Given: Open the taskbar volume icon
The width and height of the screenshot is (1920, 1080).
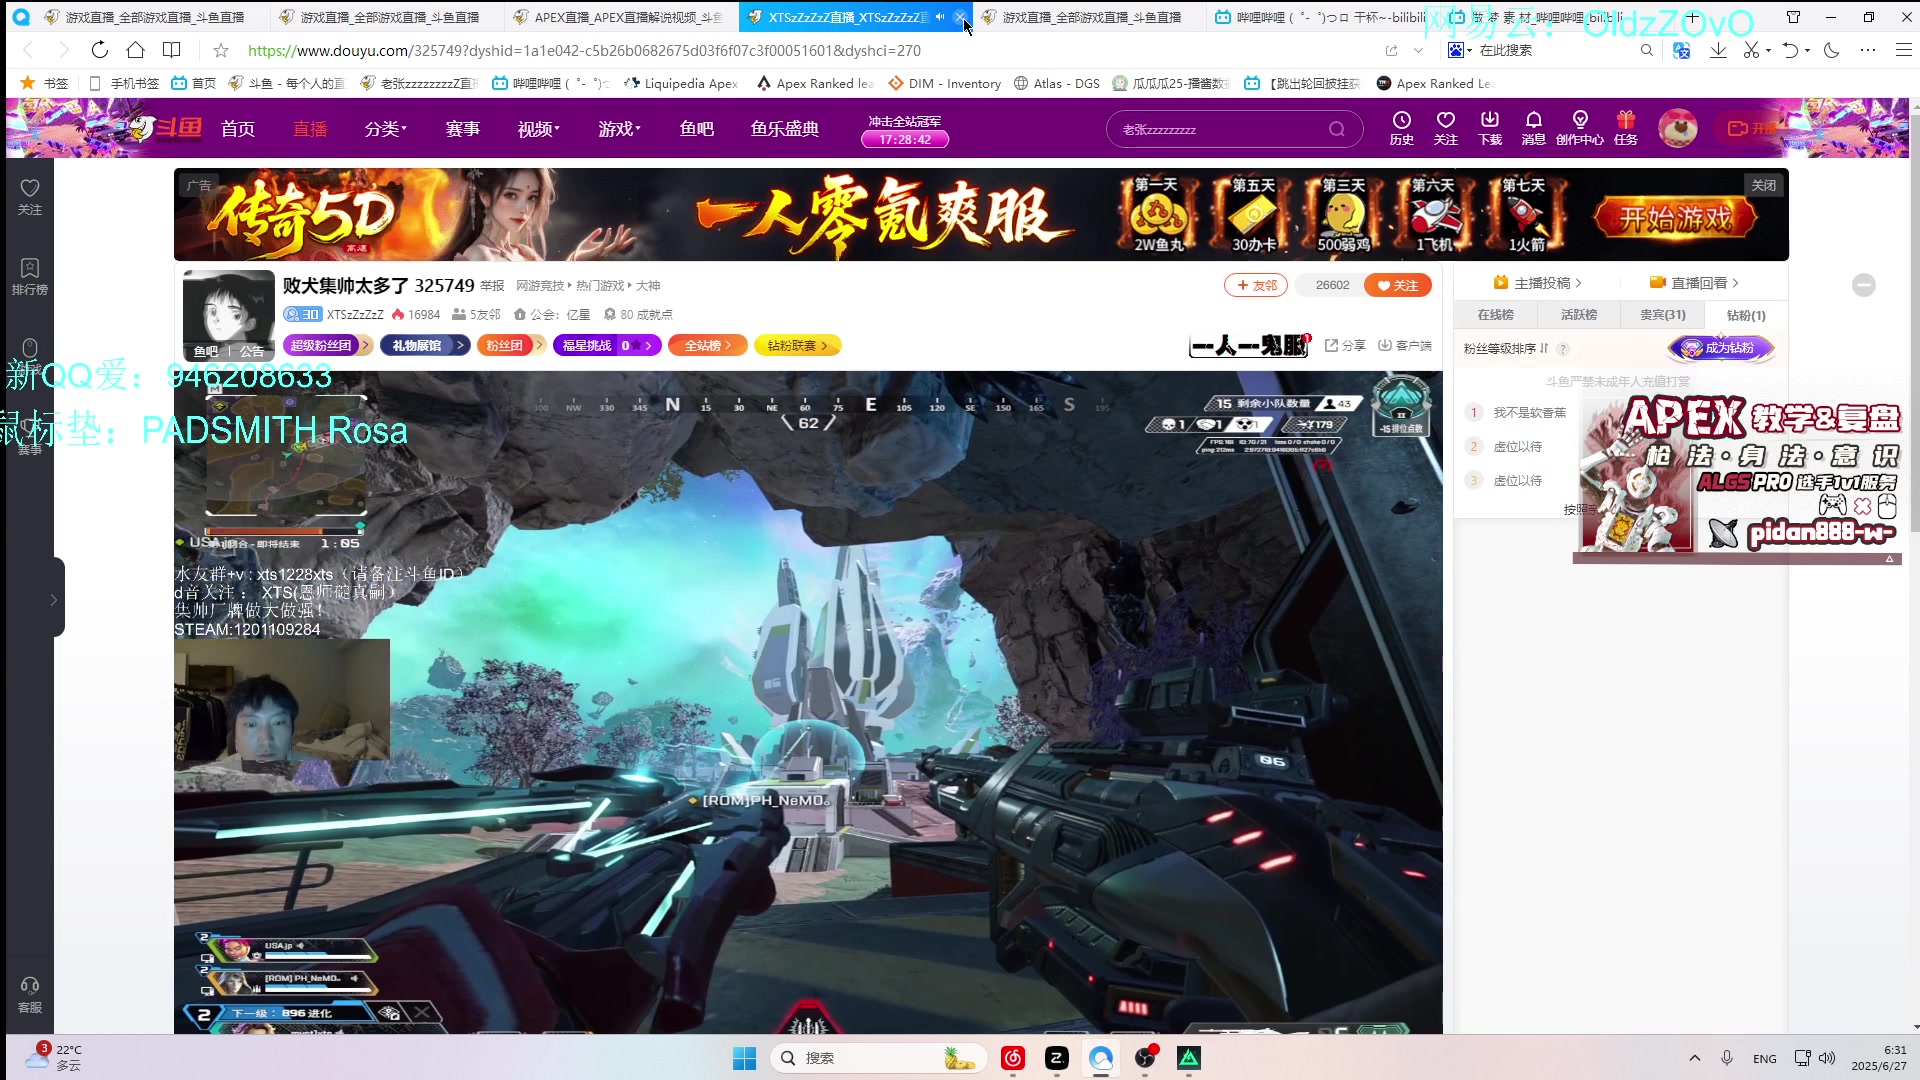Looking at the screenshot, I should point(1827,1058).
